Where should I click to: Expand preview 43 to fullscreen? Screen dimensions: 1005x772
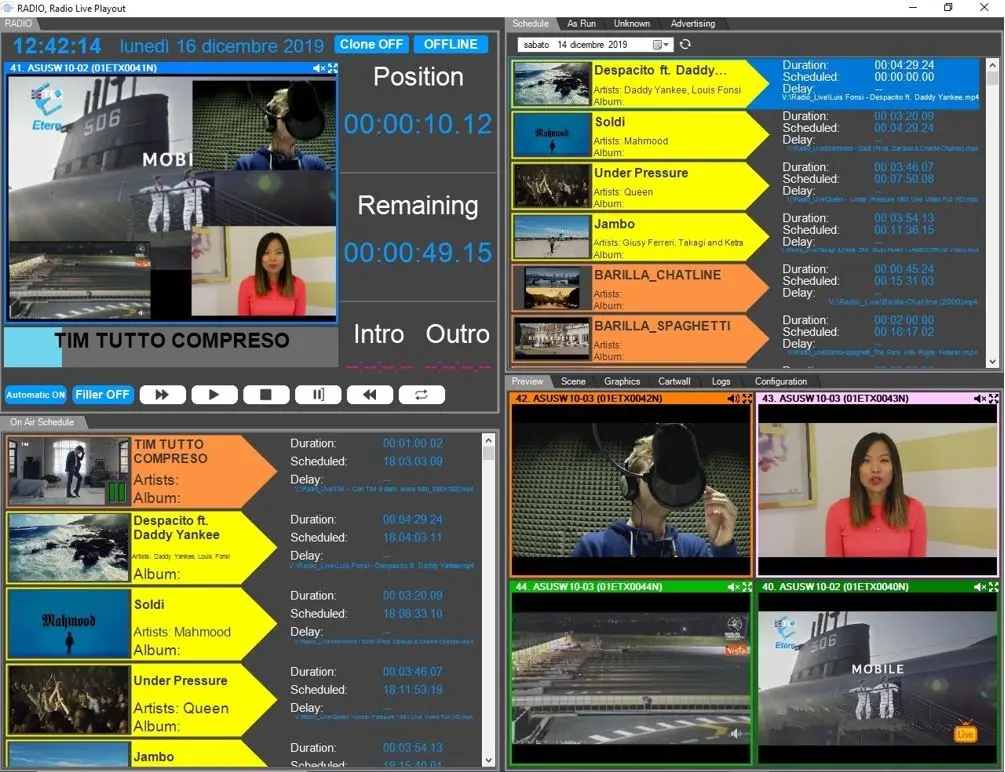pos(993,399)
